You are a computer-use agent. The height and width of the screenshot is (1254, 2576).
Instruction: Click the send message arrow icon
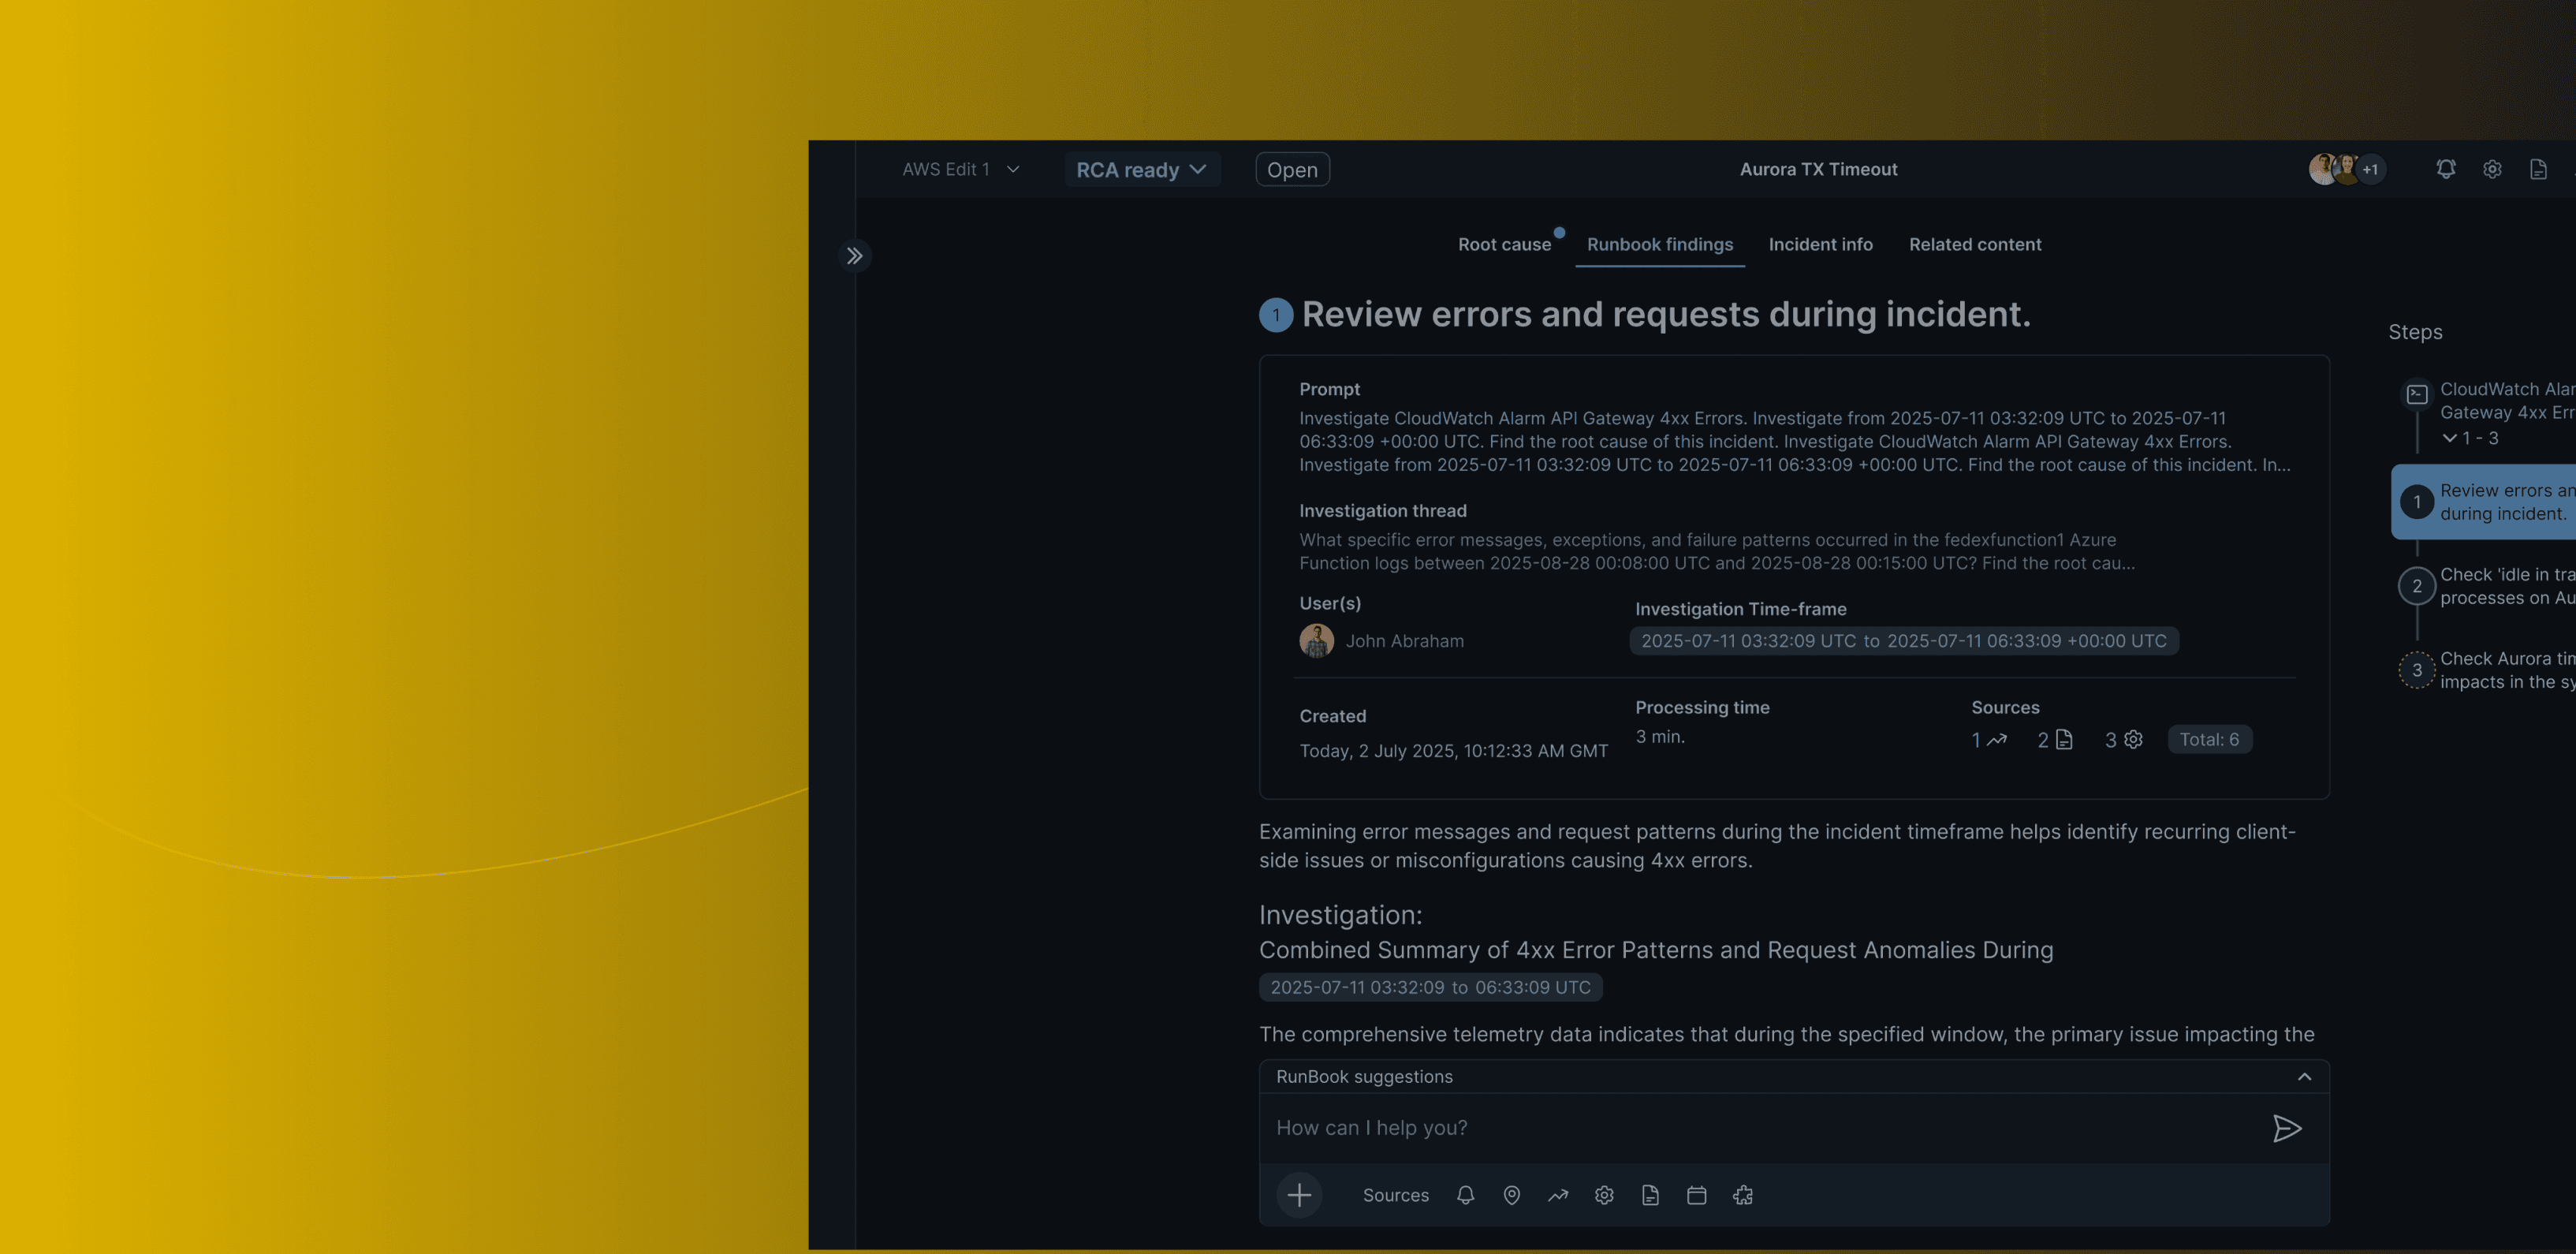(x=2286, y=1128)
